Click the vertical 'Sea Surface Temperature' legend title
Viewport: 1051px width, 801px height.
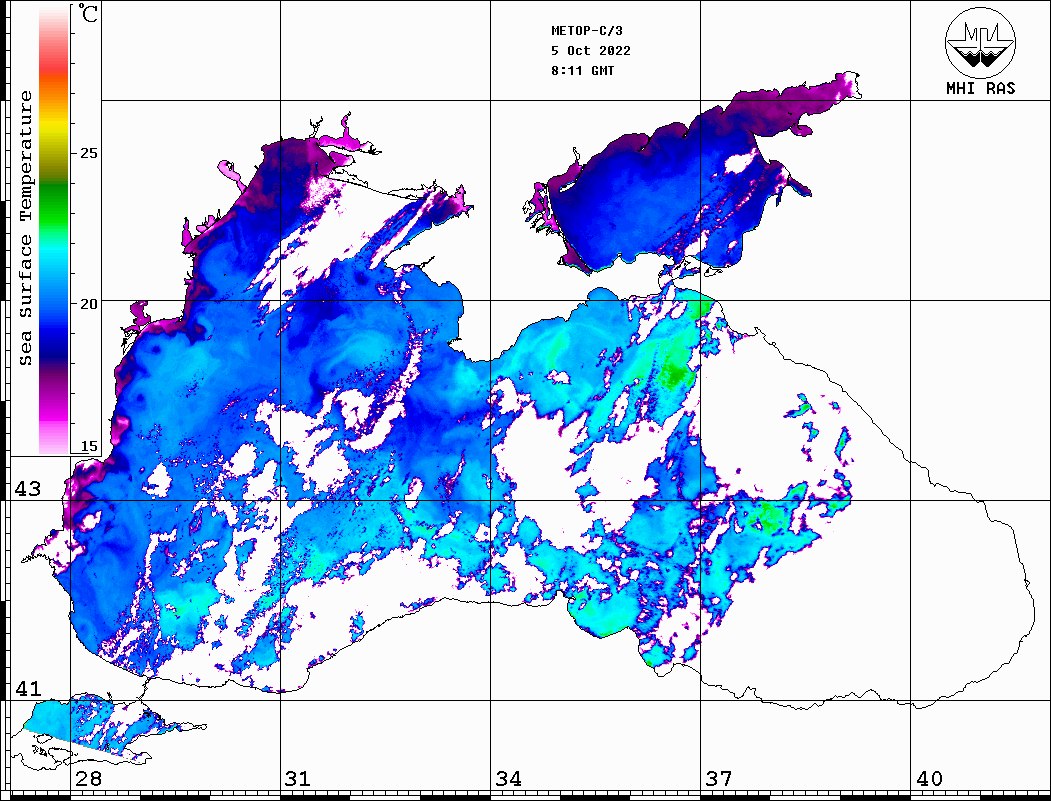click(x=26, y=229)
